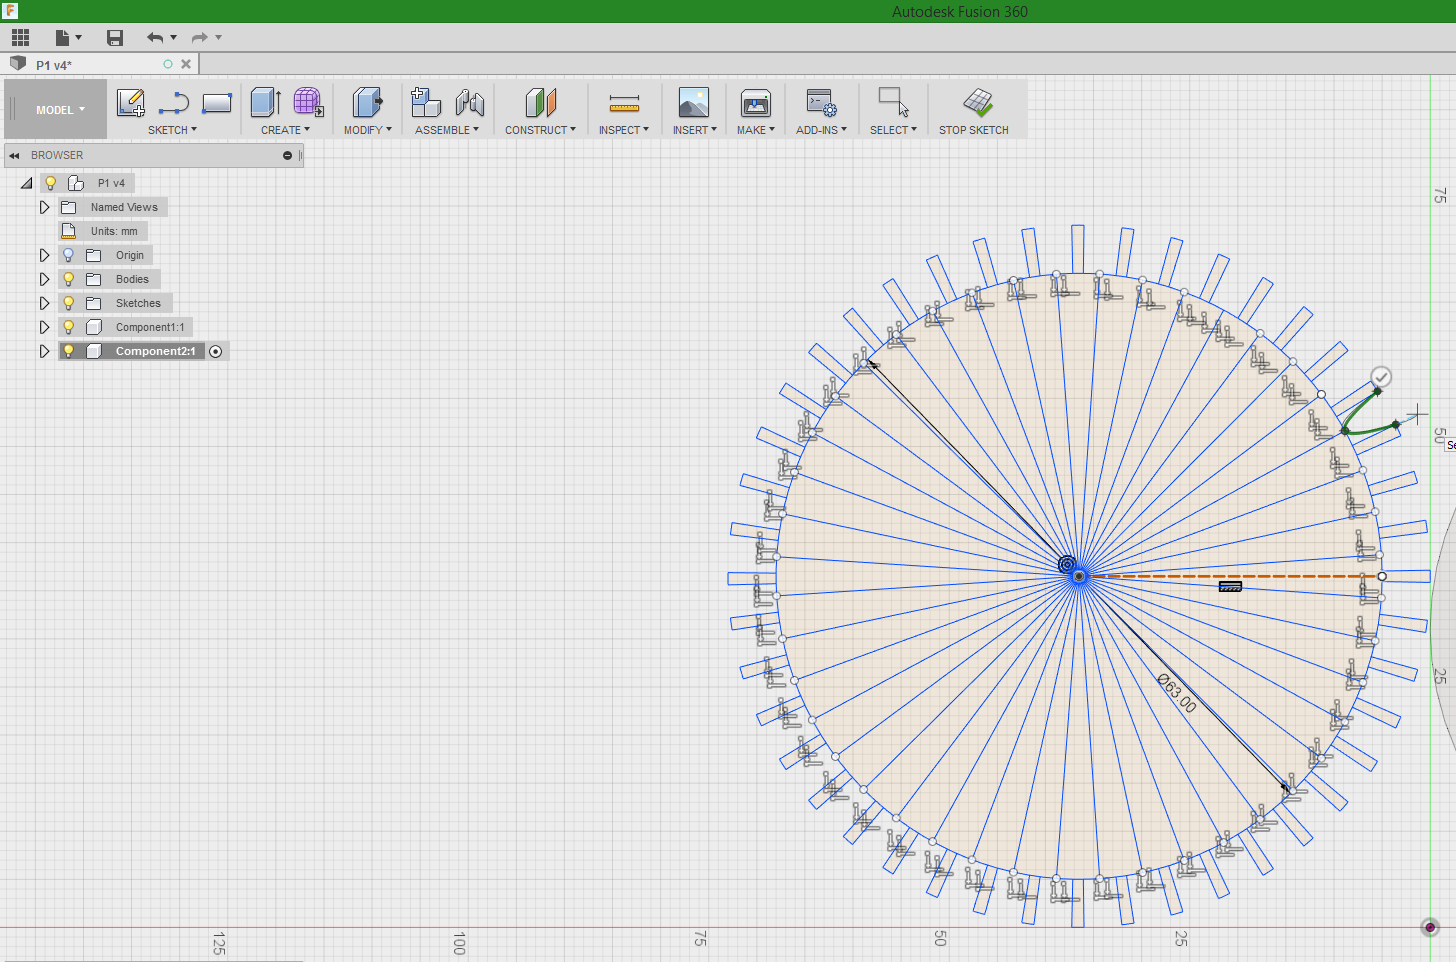Toggle visibility bulb of P1 v4 root

pos(51,183)
